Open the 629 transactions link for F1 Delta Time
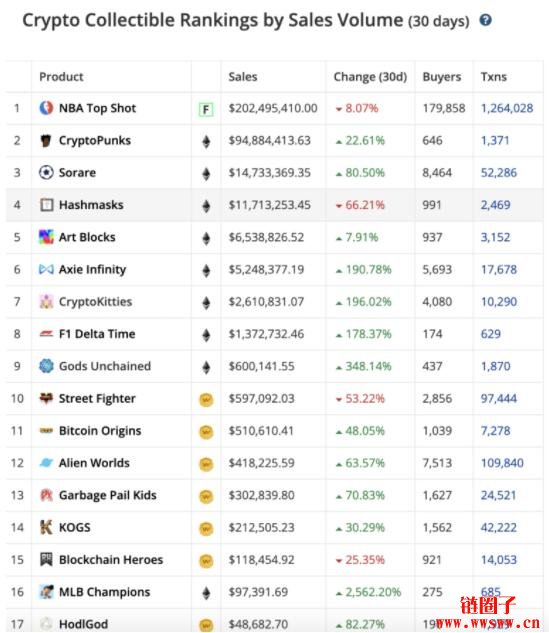The image size is (549, 633). 490,334
